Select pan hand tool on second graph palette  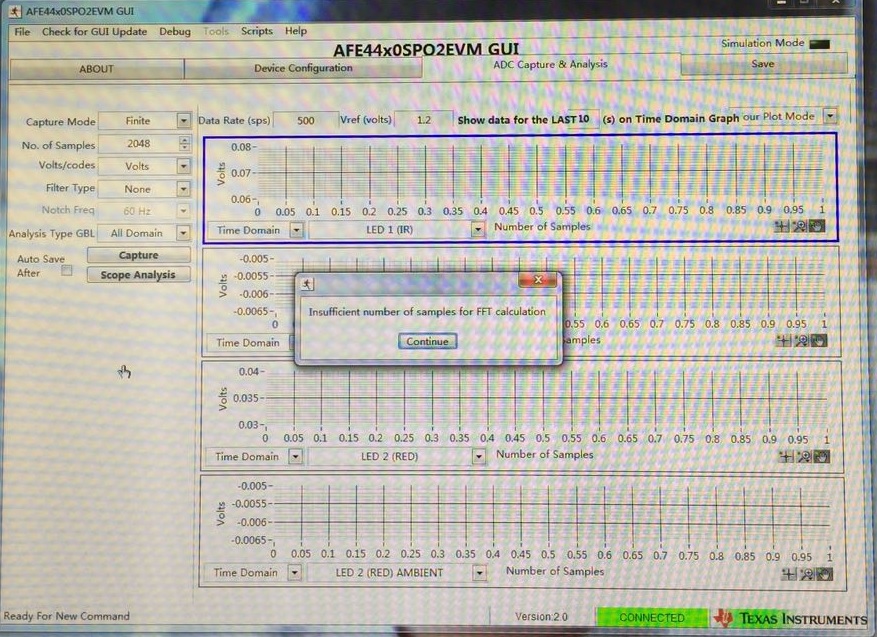pos(819,341)
